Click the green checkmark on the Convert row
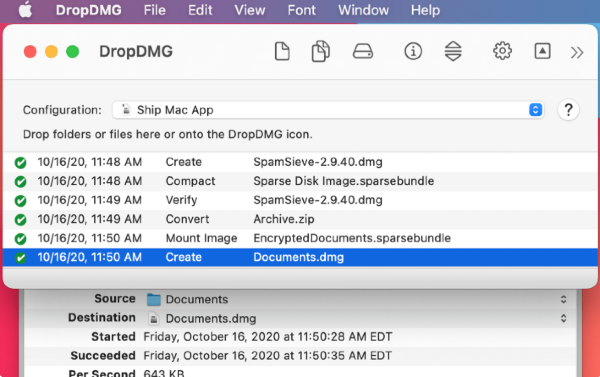 coord(20,220)
